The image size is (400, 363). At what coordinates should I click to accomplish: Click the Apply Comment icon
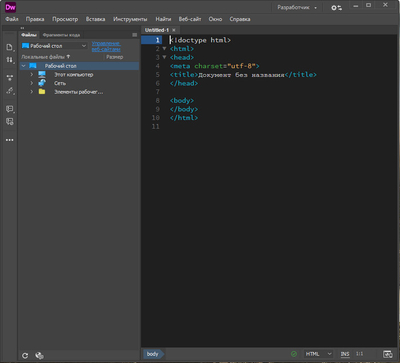pos(9,109)
